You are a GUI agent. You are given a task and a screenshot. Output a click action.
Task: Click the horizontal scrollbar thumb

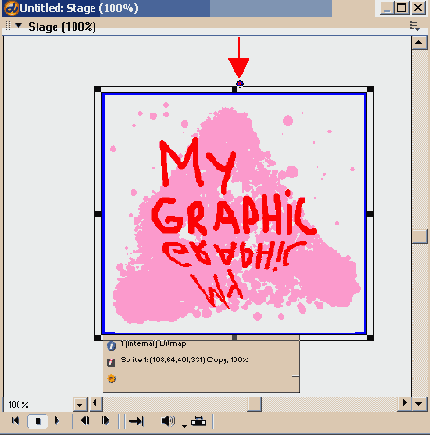tap(255, 404)
